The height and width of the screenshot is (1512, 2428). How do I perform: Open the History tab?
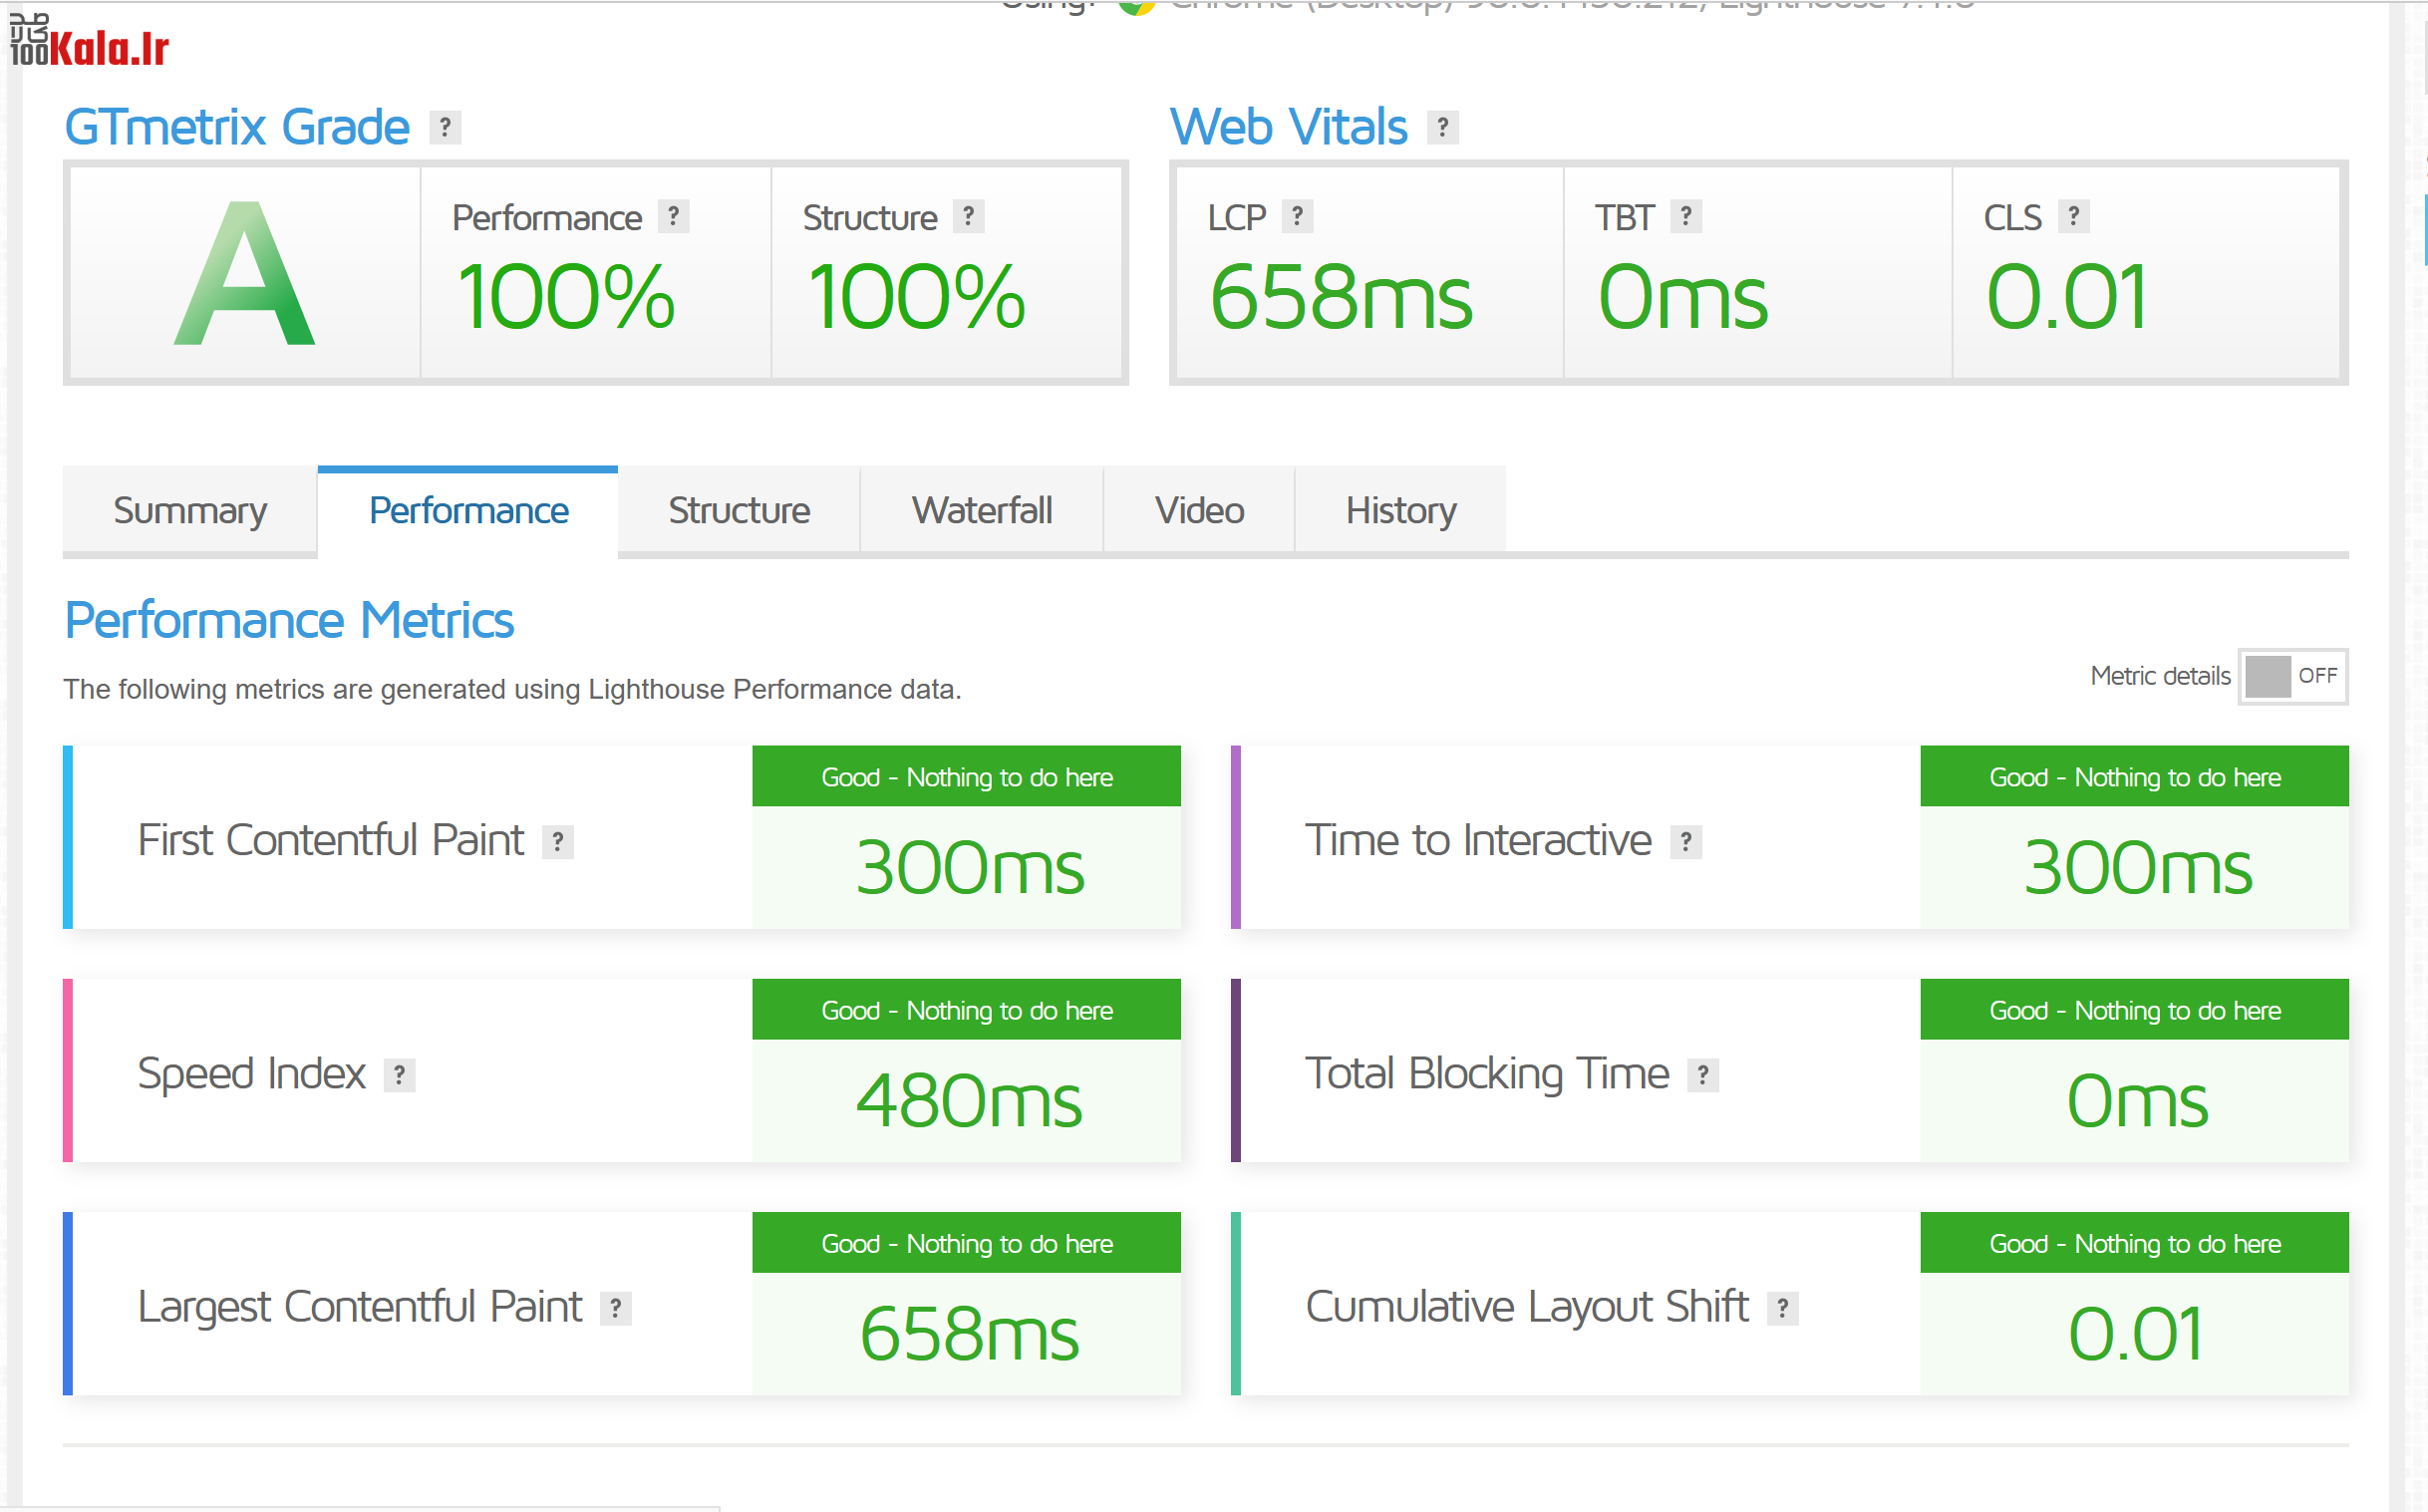tap(1400, 511)
